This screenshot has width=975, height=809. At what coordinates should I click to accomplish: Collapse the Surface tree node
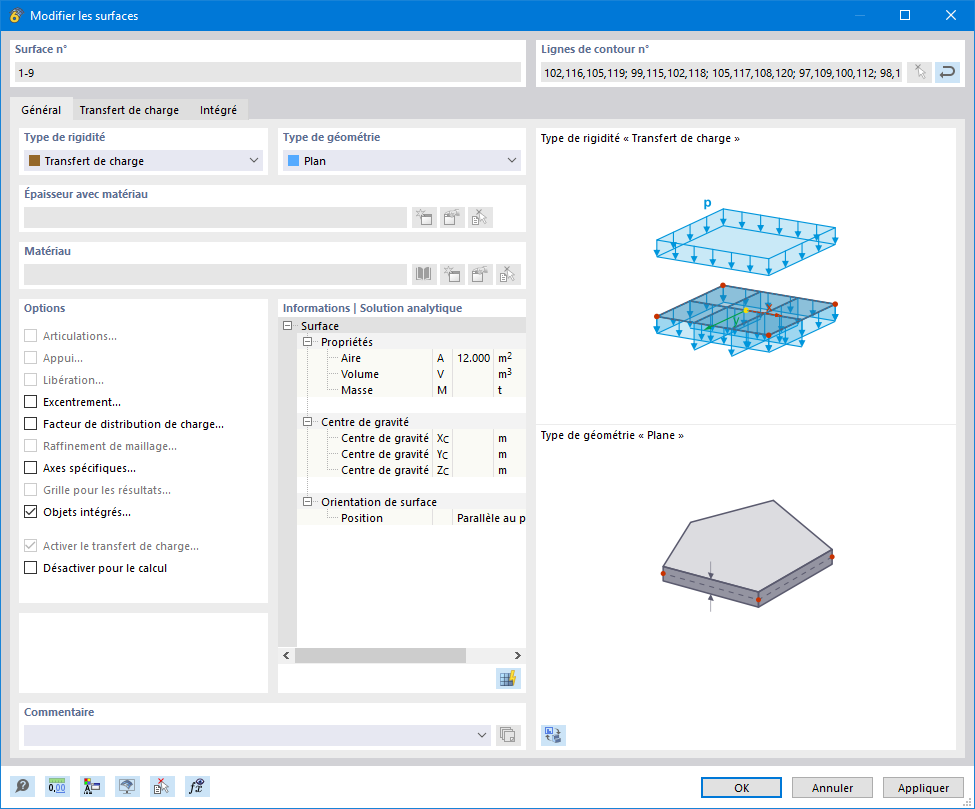tap(287, 326)
